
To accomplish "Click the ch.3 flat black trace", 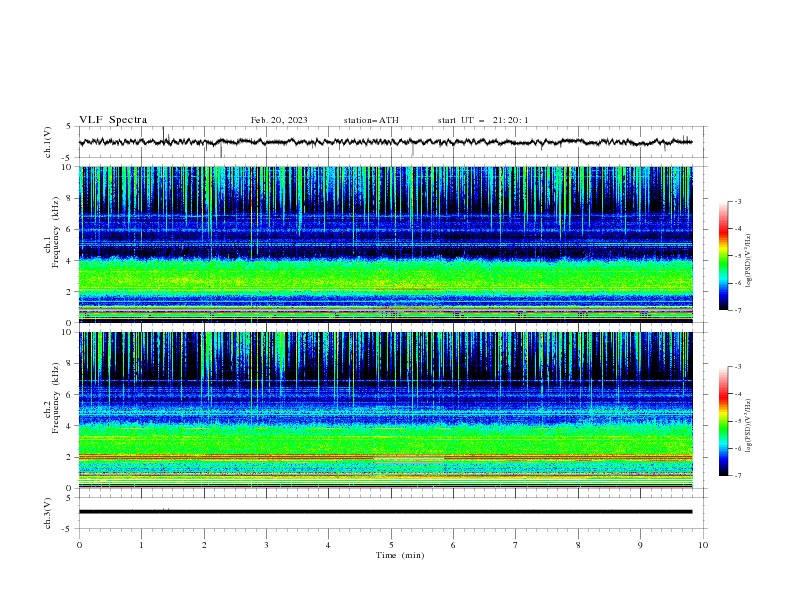I will tap(385, 512).
